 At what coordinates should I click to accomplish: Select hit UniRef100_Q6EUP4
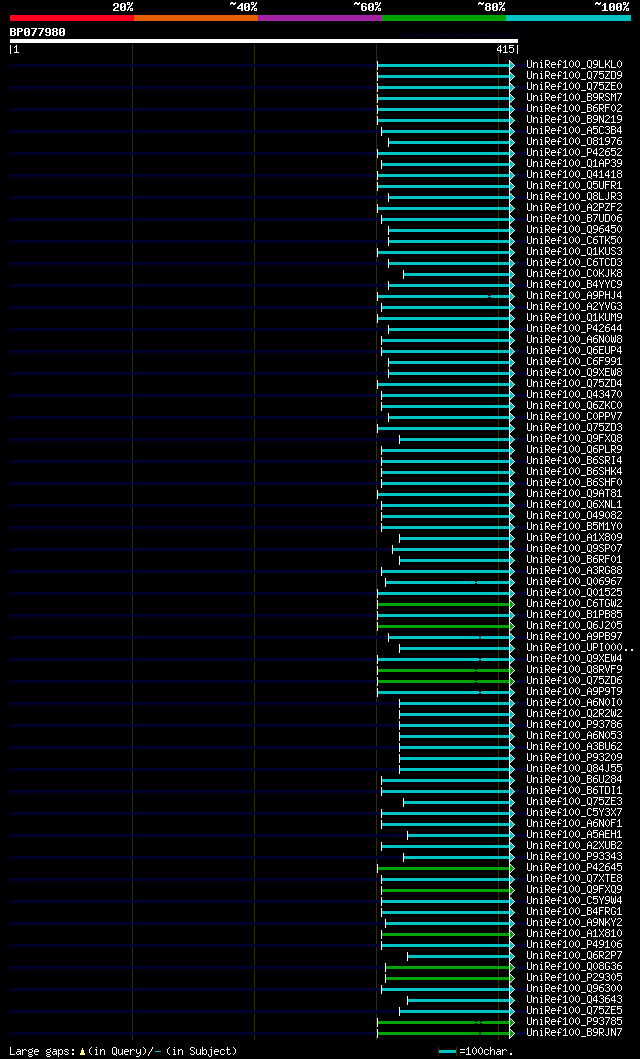[575, 351]
